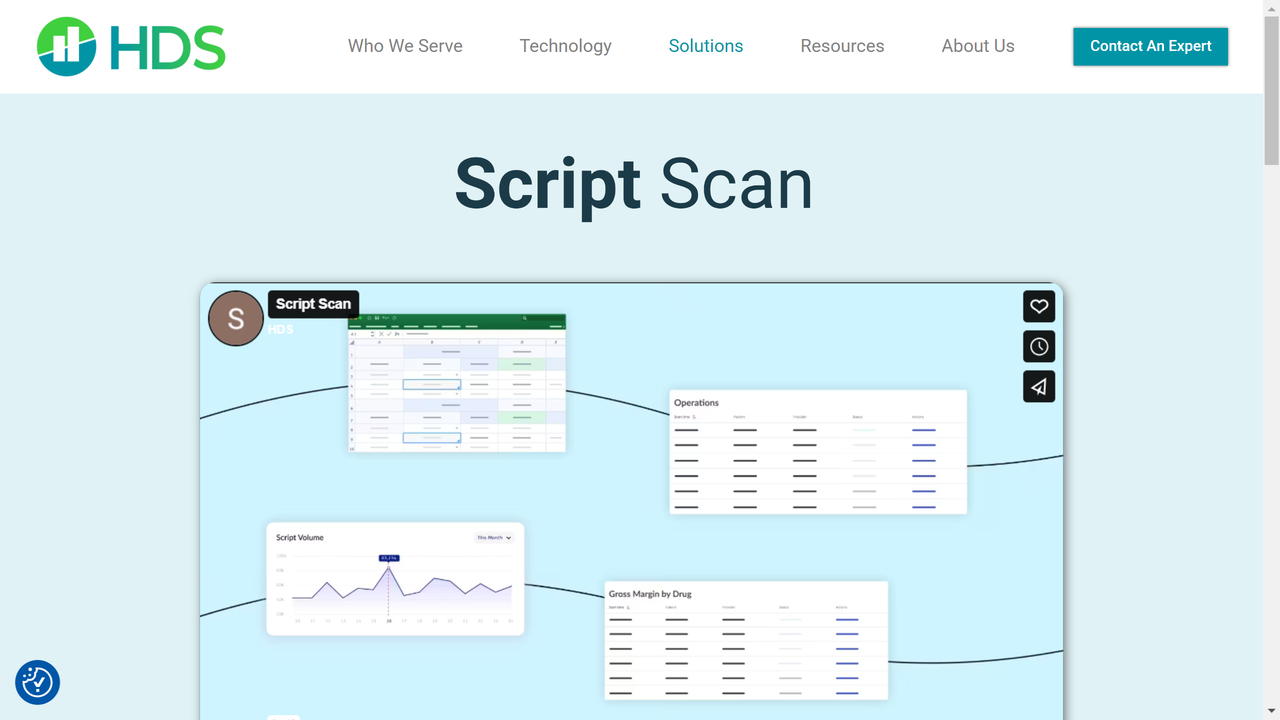Open the Resources menu
1280x720 pixels.
coord(842,46)
